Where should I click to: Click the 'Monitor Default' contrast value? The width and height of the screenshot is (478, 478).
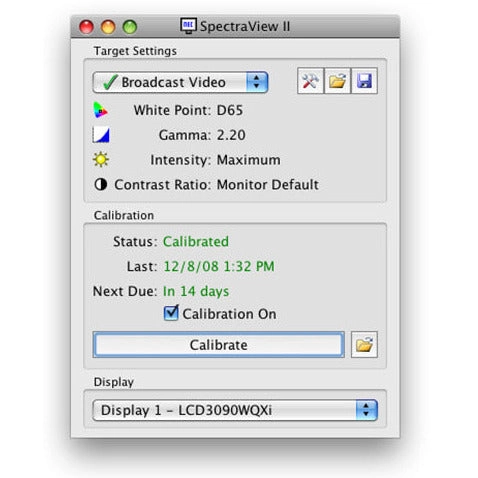coord(268,185)
